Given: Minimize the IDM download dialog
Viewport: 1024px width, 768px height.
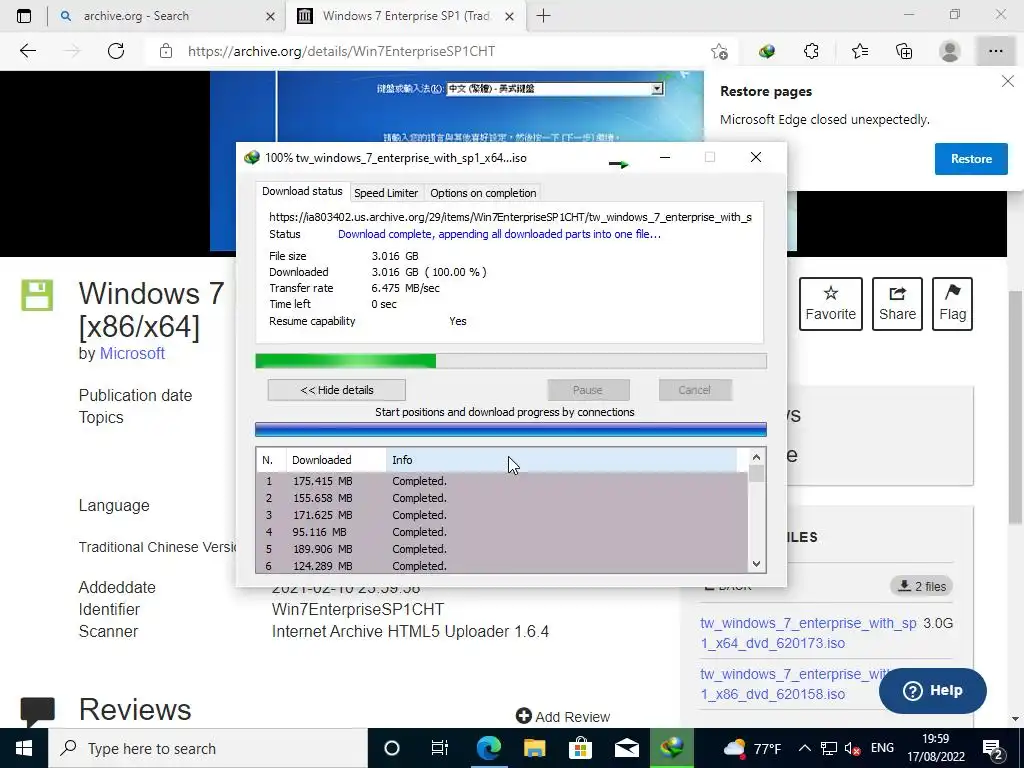Looking at the screenshot, I should click(665, 157).
